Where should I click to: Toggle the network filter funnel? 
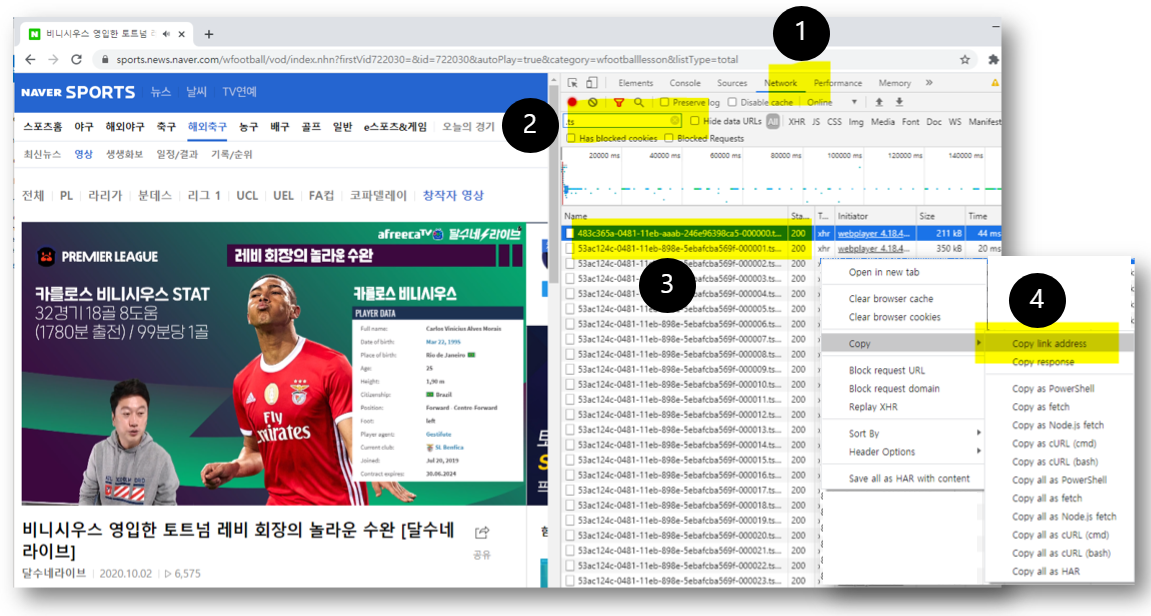(619, 102)
